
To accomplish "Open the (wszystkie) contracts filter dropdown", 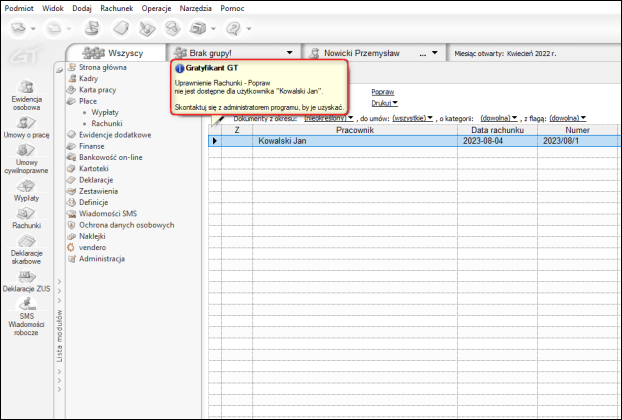I will click(x=413, y=118).
